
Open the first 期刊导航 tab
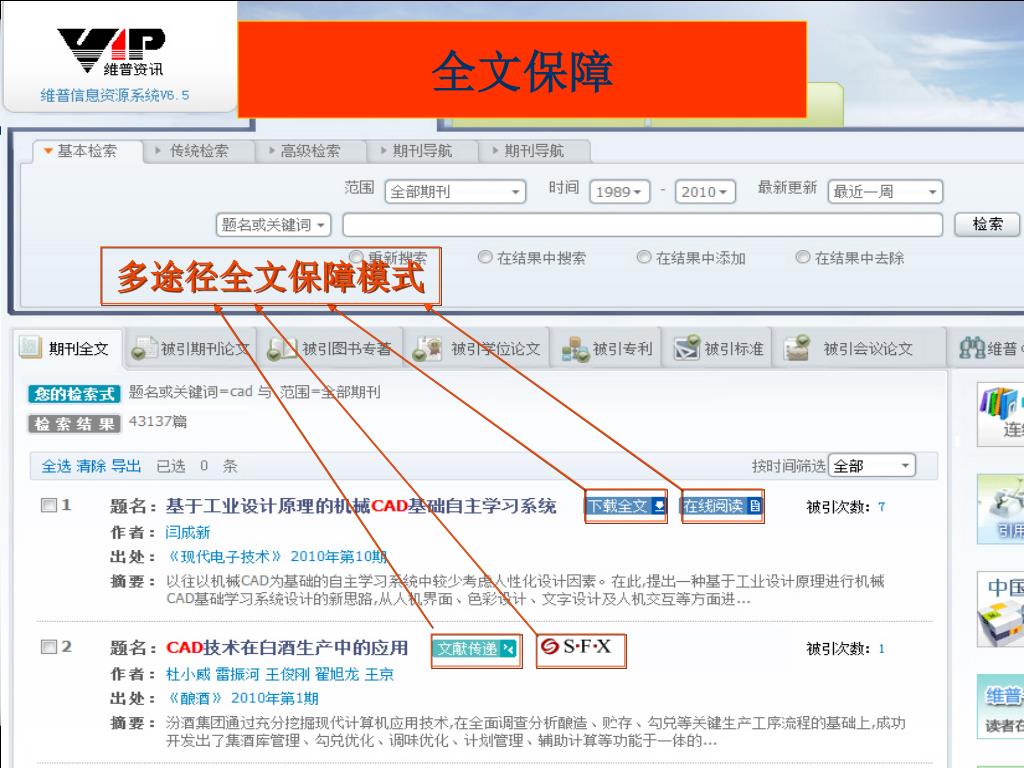[422, 151]
